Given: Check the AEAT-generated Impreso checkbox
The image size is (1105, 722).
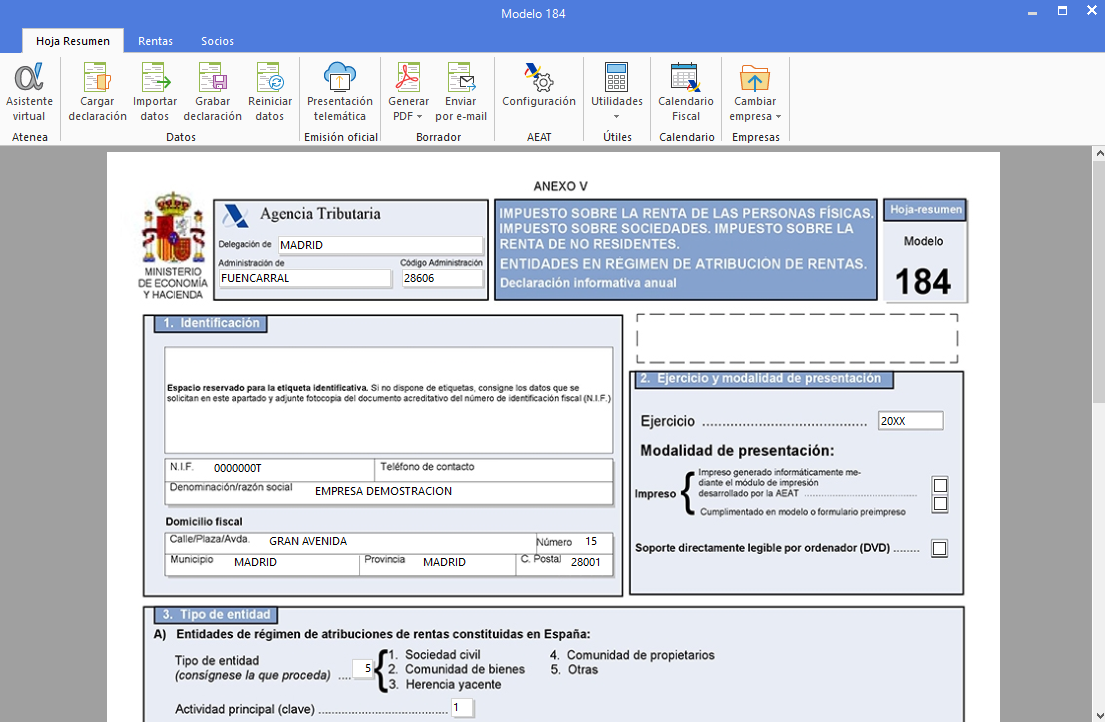Looking at the screenshot, I should pos(940,486).
